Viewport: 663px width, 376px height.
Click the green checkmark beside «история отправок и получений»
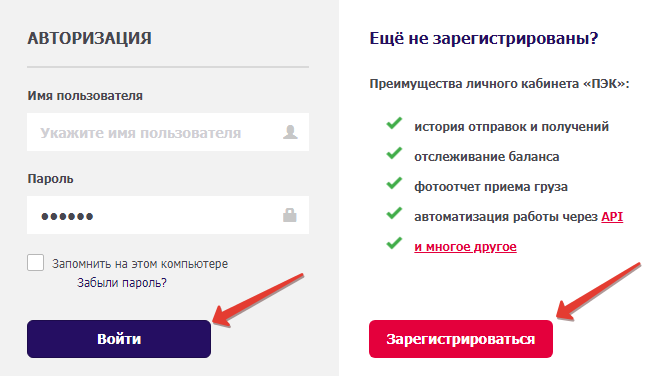394,124
